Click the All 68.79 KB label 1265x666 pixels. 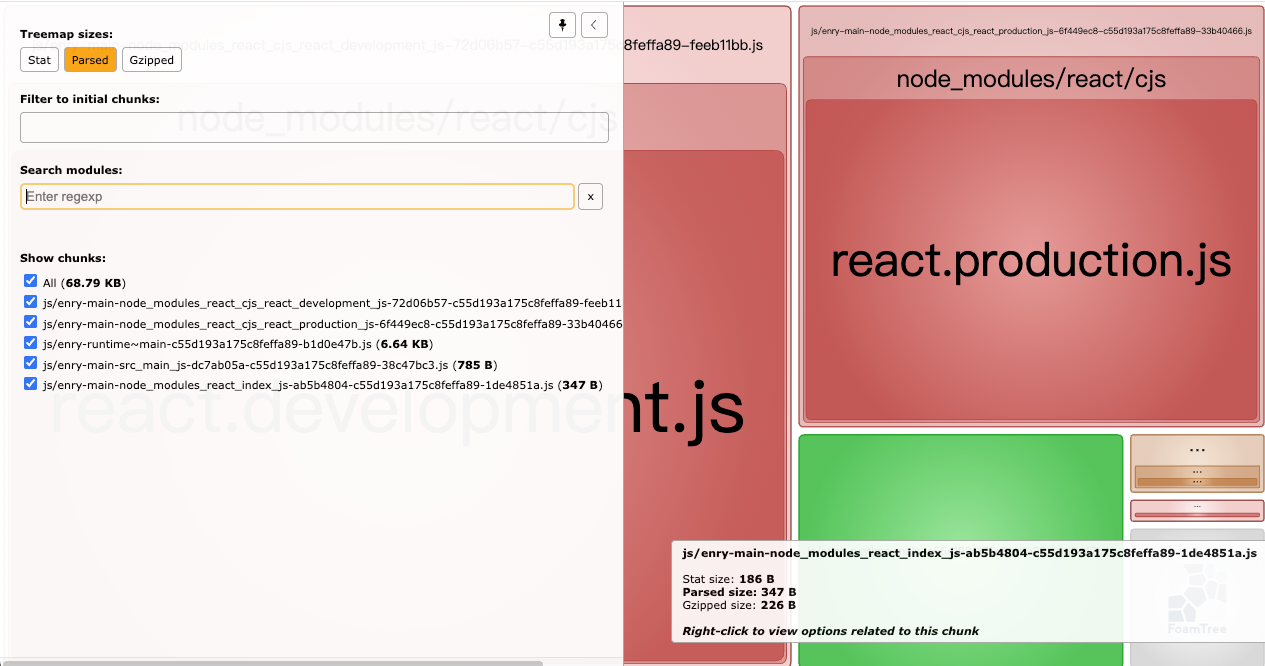coord(84,283)
